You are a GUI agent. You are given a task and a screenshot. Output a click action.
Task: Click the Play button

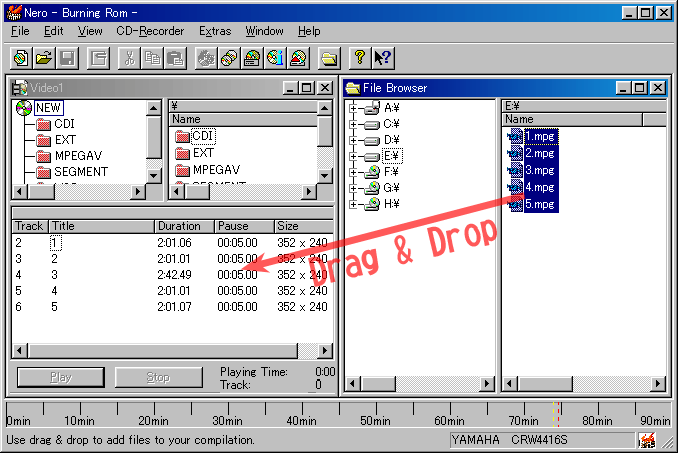pos(61,377)
